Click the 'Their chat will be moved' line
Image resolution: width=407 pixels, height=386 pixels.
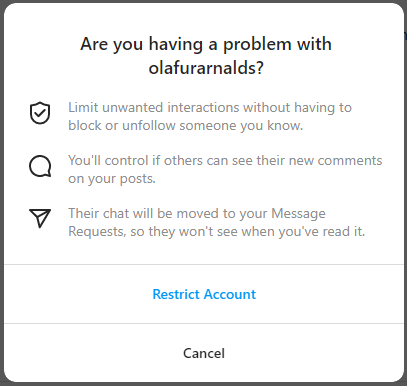[x=197, y=213]
